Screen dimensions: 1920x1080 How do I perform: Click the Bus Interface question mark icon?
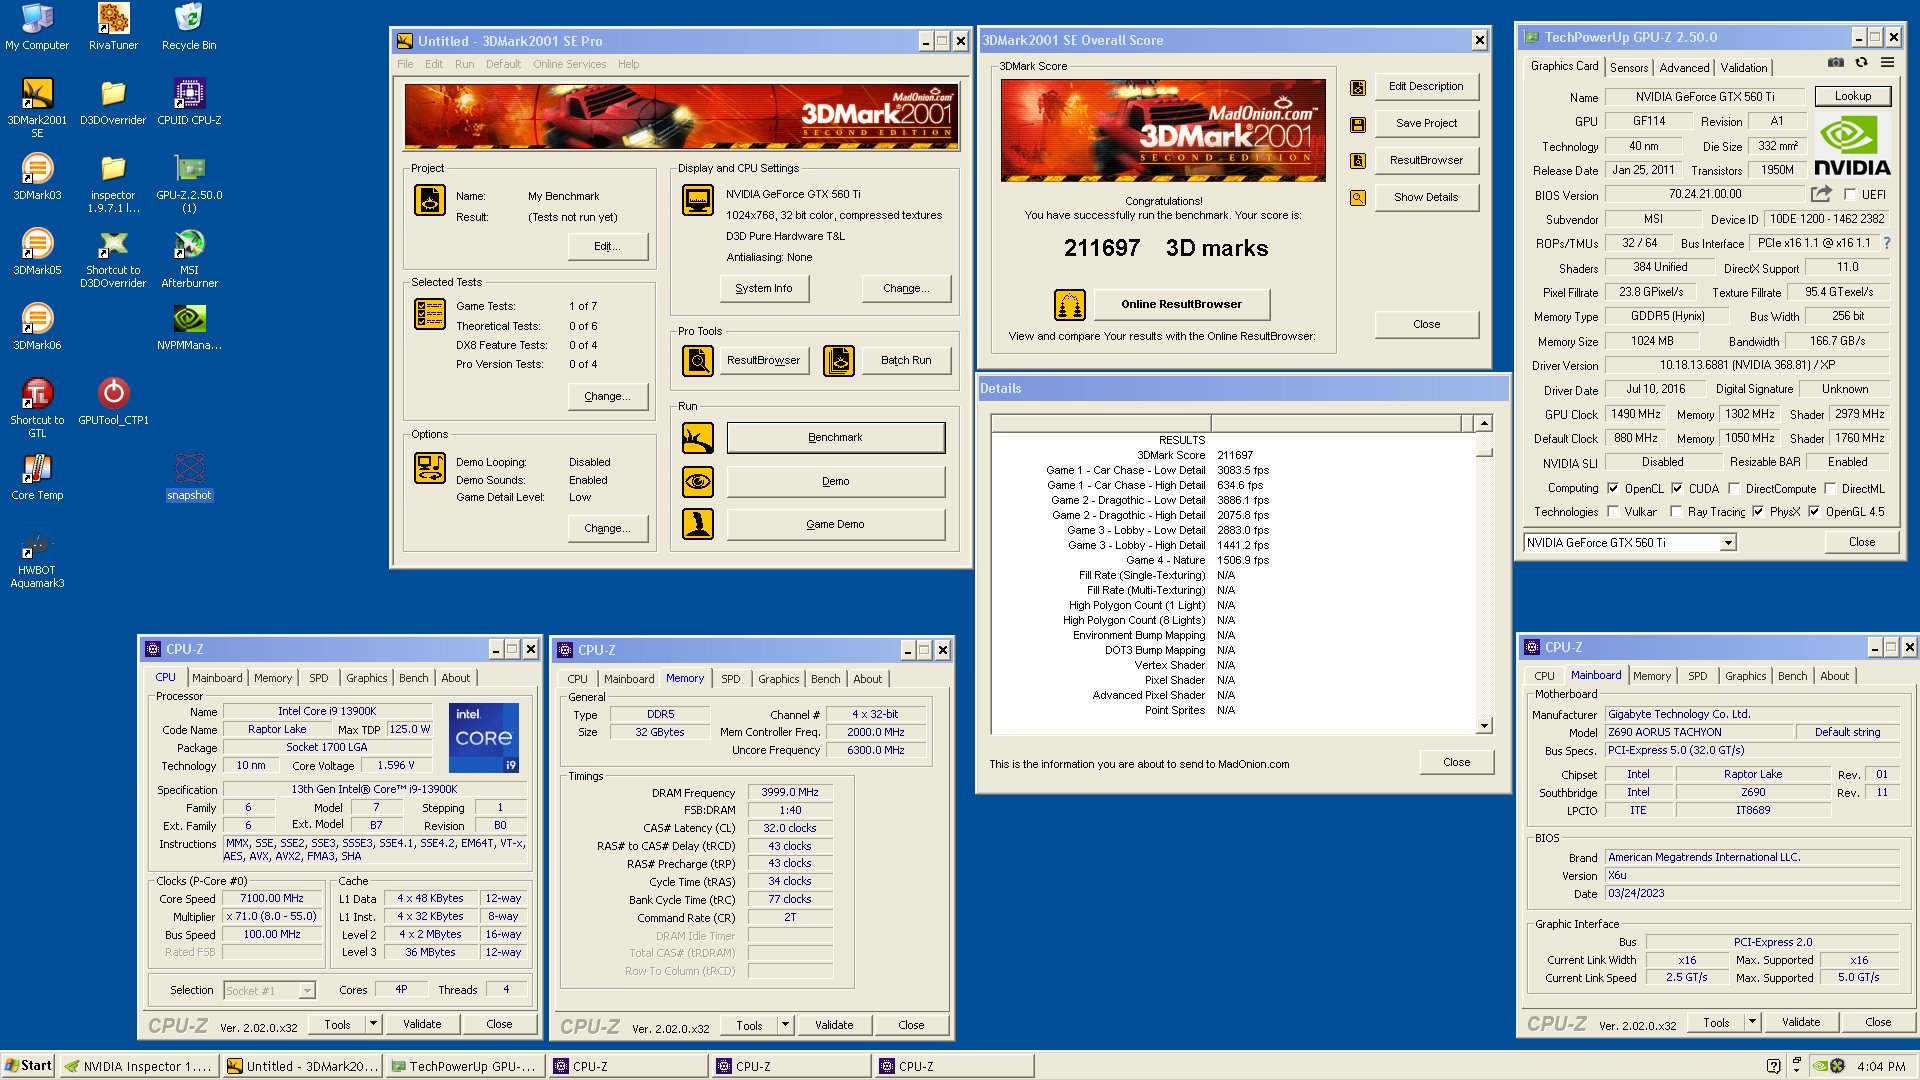tap(1887, 243)
